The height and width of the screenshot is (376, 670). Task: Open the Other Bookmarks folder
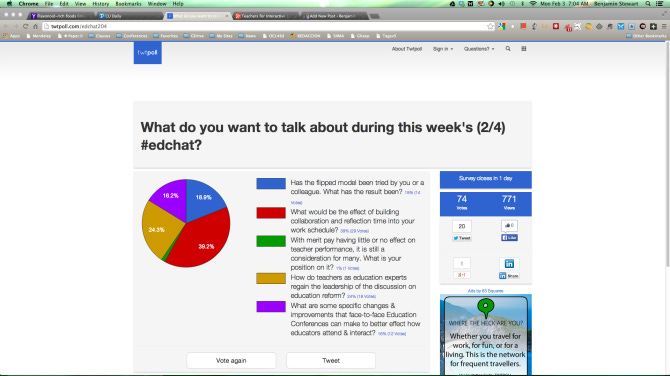click(646, 36)
